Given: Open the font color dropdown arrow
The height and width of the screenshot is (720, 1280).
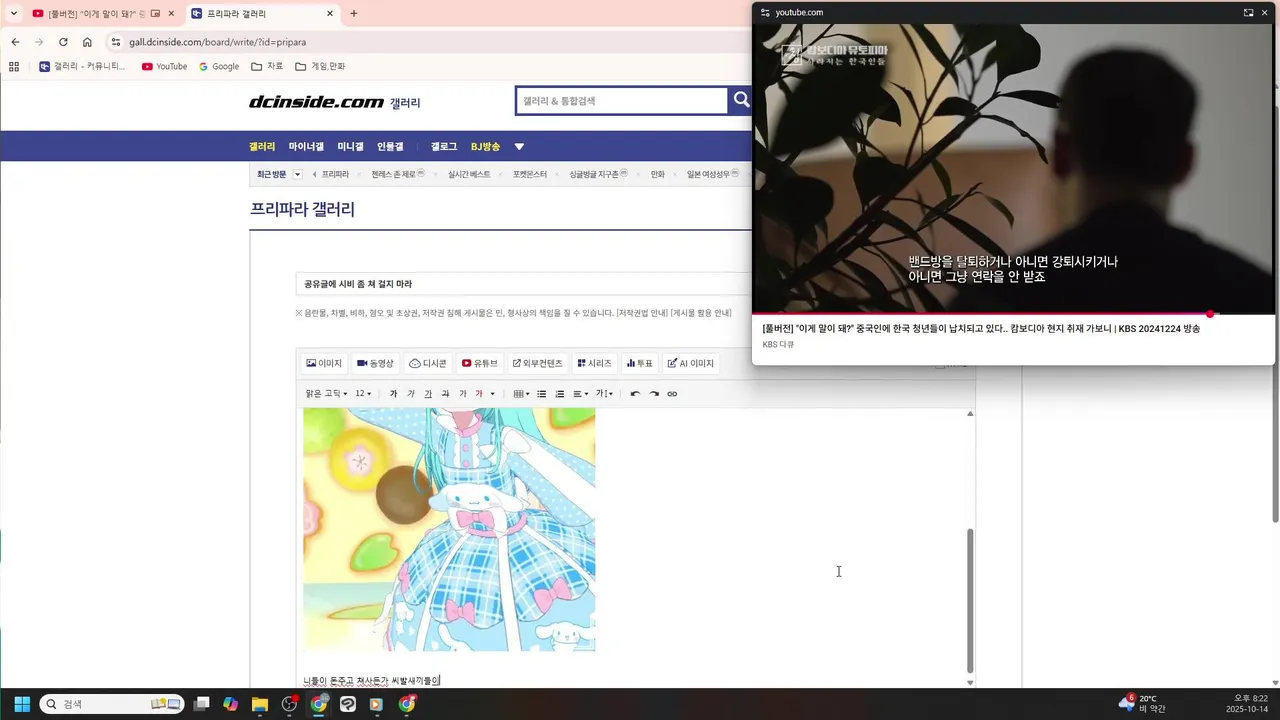Looking at the screenshot, I should coord(492,394).
